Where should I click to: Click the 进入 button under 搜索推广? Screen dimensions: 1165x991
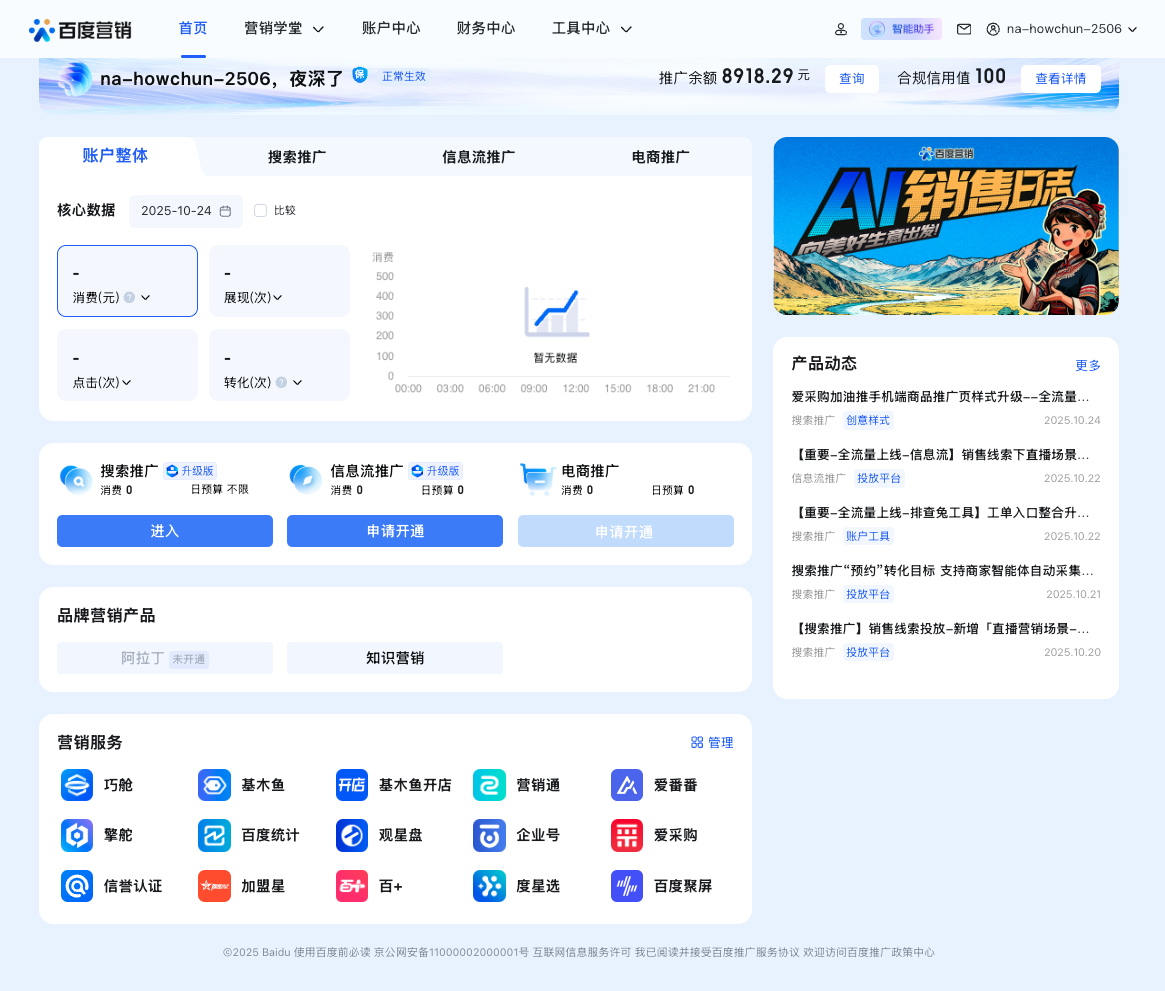[164, 531]
